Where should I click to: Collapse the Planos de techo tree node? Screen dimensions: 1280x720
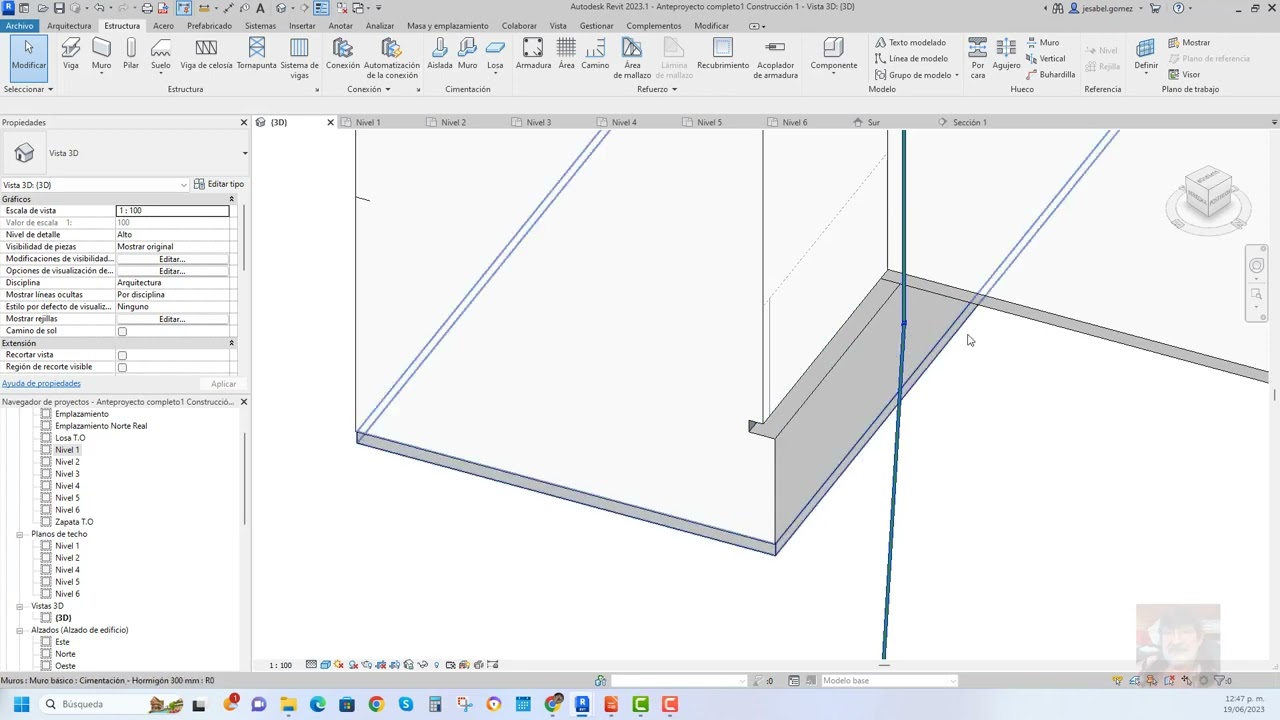19,534
